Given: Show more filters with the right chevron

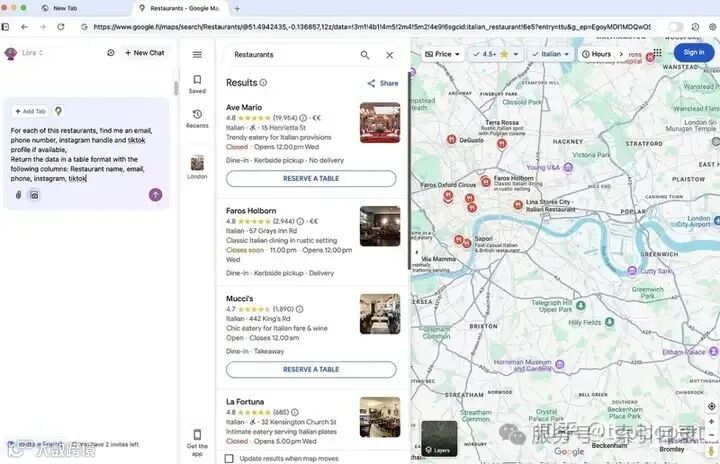Looking at the screenshot, I should pyautogui.click(x=621, y=54).
